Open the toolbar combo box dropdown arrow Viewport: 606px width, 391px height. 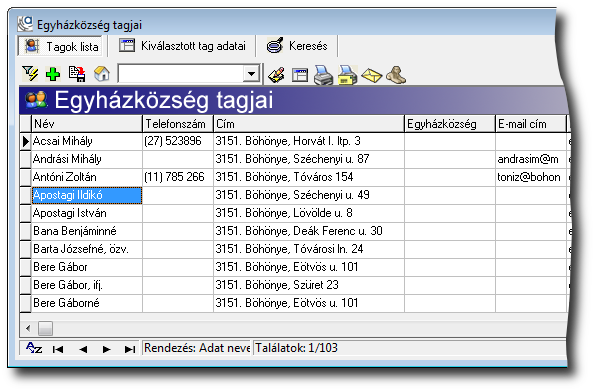coord(252,73)
